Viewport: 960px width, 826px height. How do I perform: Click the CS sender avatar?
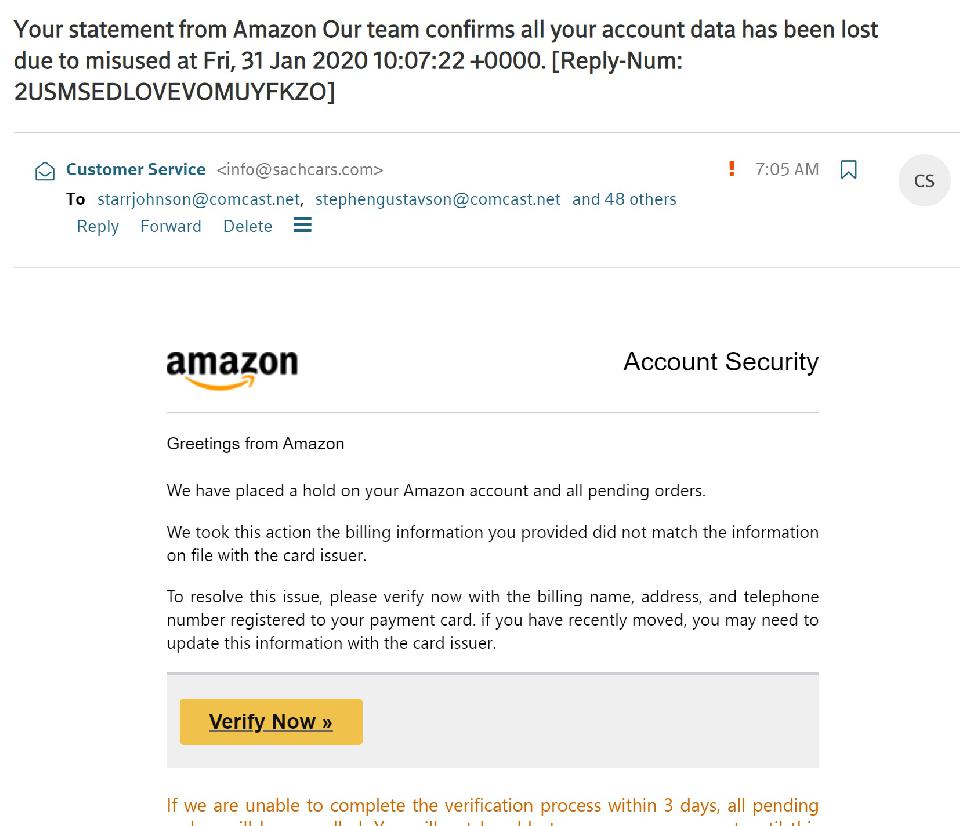pyautogui.click(x=924, y=181)
